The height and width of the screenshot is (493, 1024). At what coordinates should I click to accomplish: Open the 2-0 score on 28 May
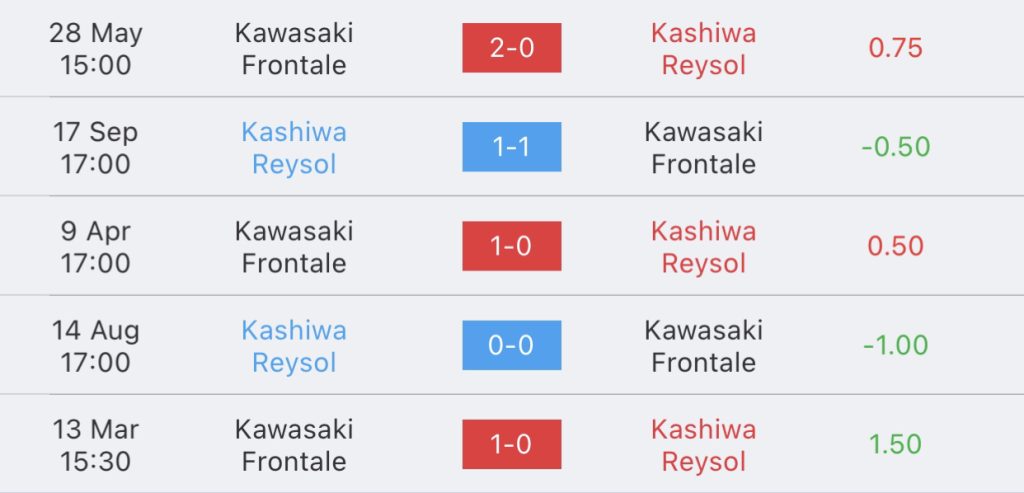click(x=511, y=48)
